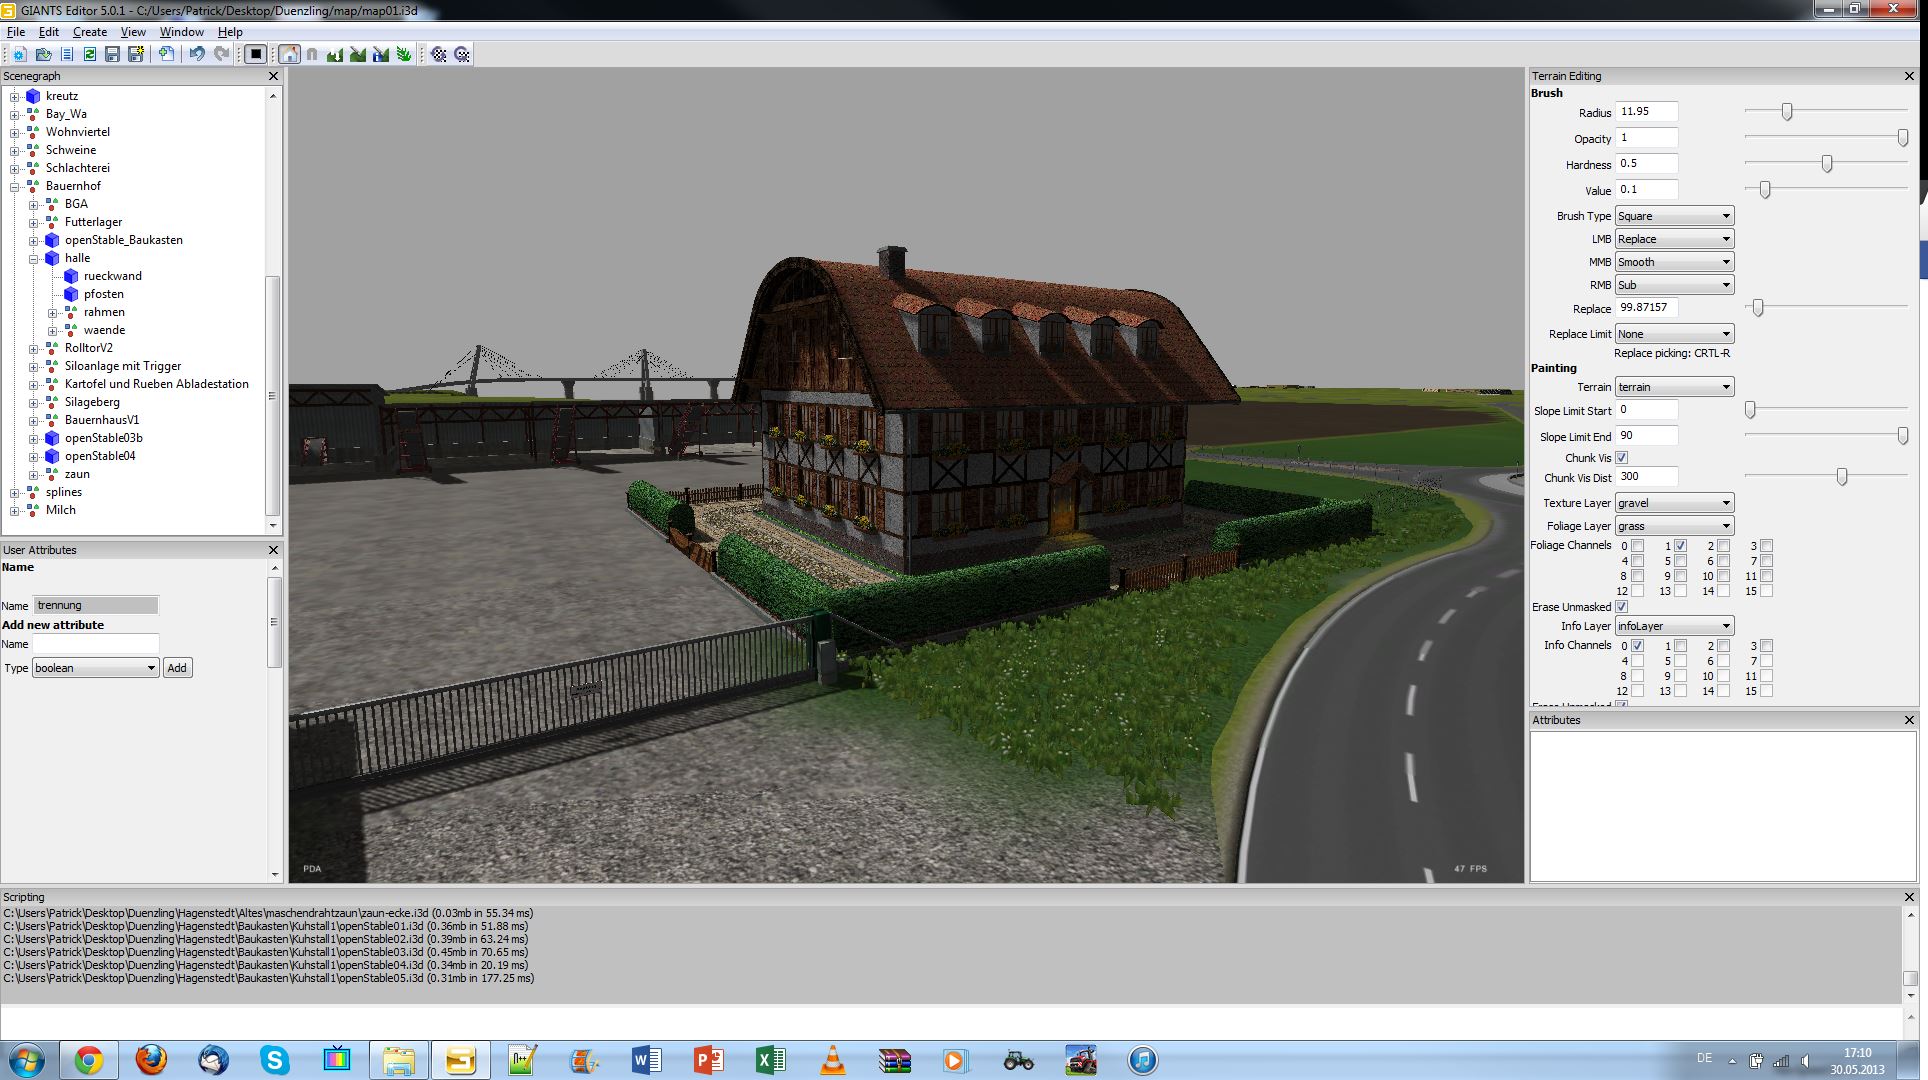Check Foliage Channel 2

click(1723, 546)
